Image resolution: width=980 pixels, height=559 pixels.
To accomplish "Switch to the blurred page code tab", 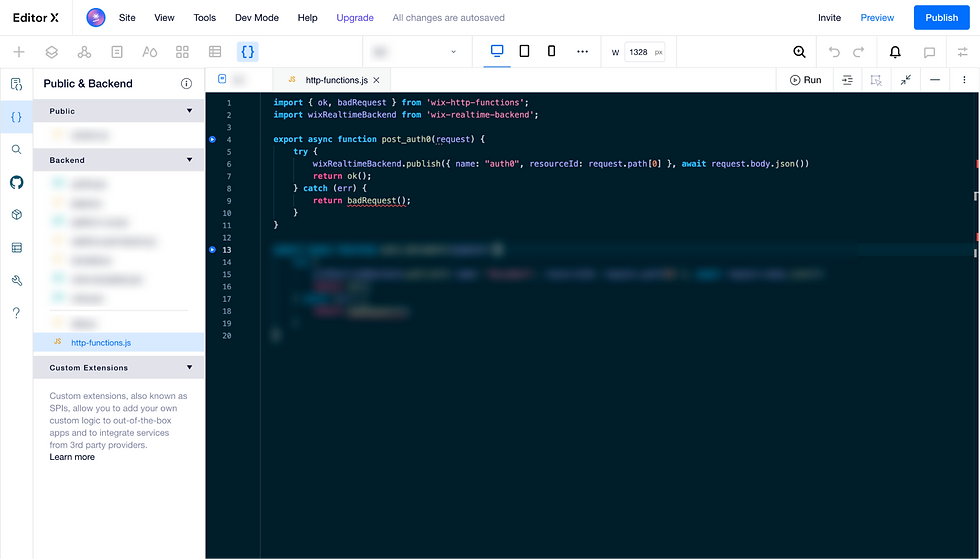I will coord(239,79).
